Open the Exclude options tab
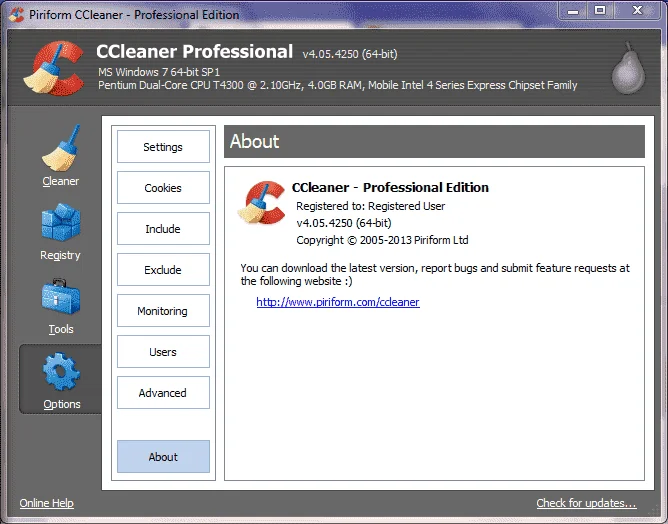 163,270
